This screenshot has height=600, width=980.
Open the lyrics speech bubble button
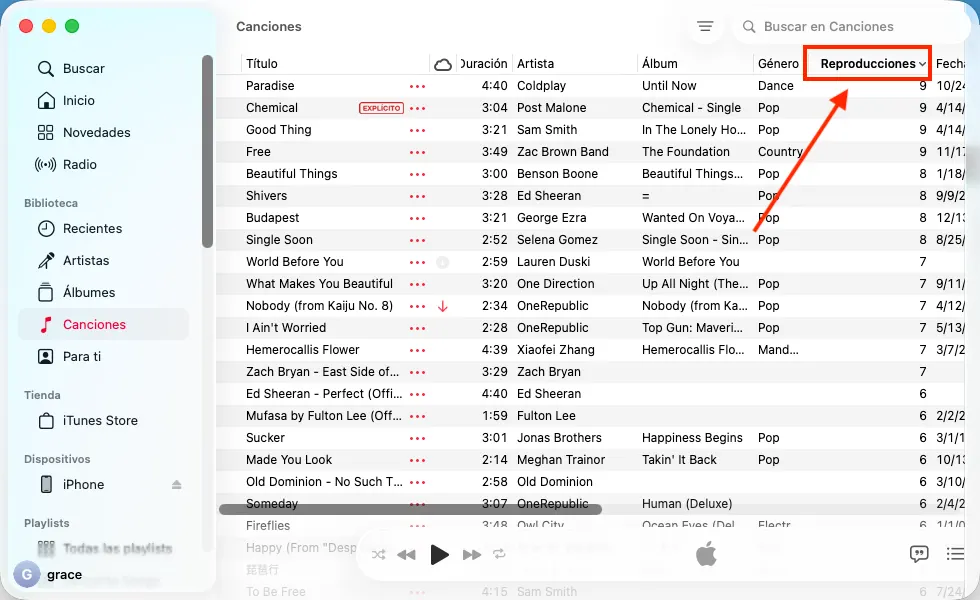pos(919,554)
